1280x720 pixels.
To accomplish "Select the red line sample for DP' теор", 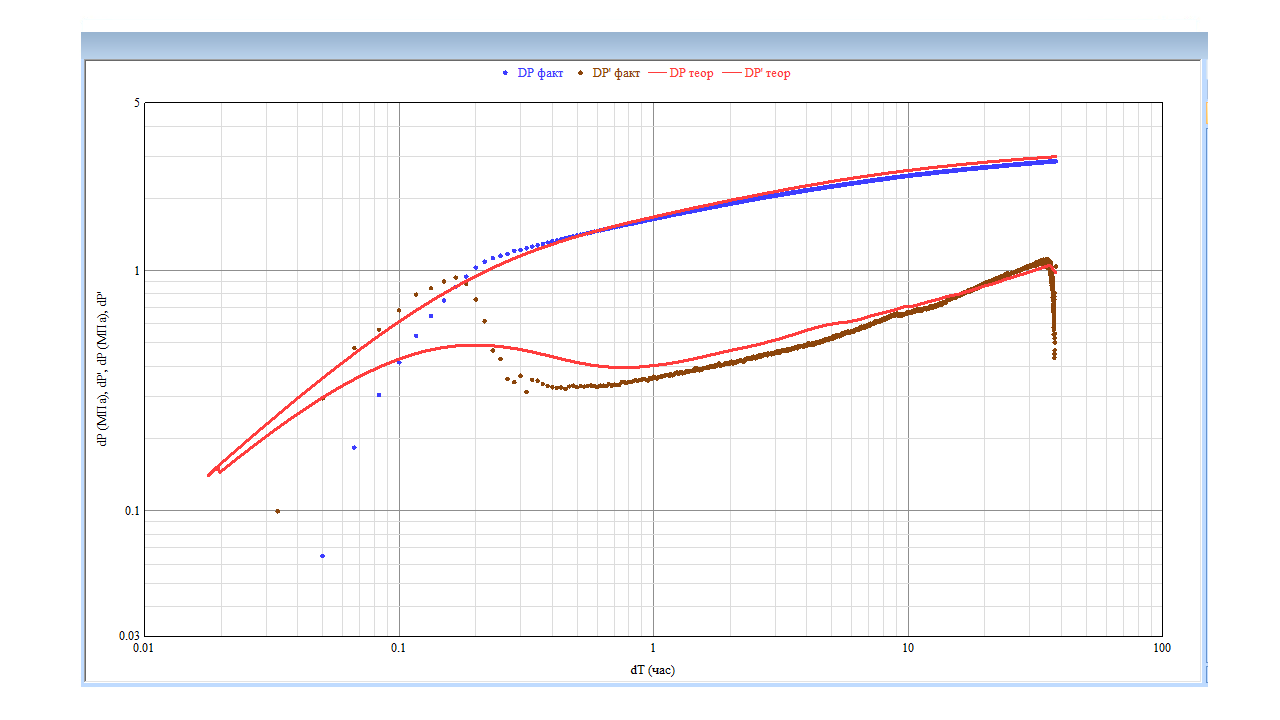I will click(x=732, y=73).
